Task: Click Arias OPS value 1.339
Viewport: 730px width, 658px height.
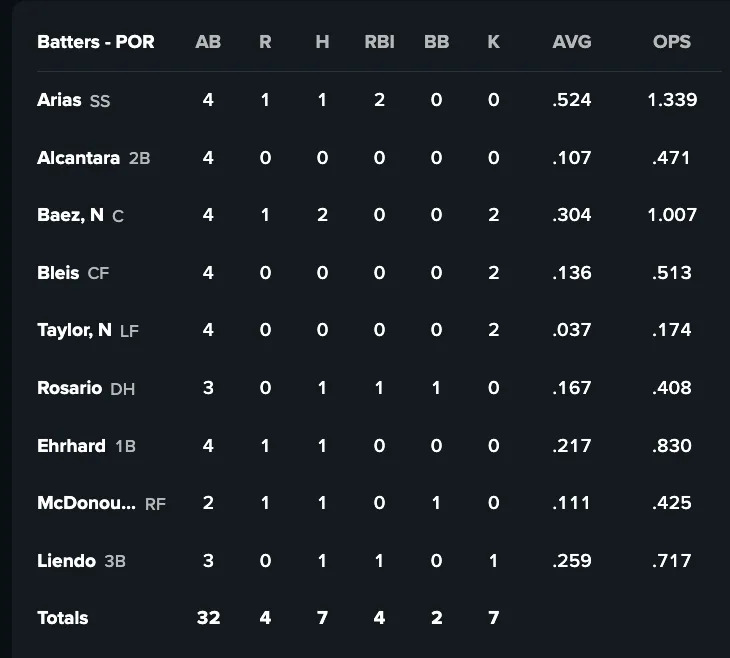Action: point(671,100)
